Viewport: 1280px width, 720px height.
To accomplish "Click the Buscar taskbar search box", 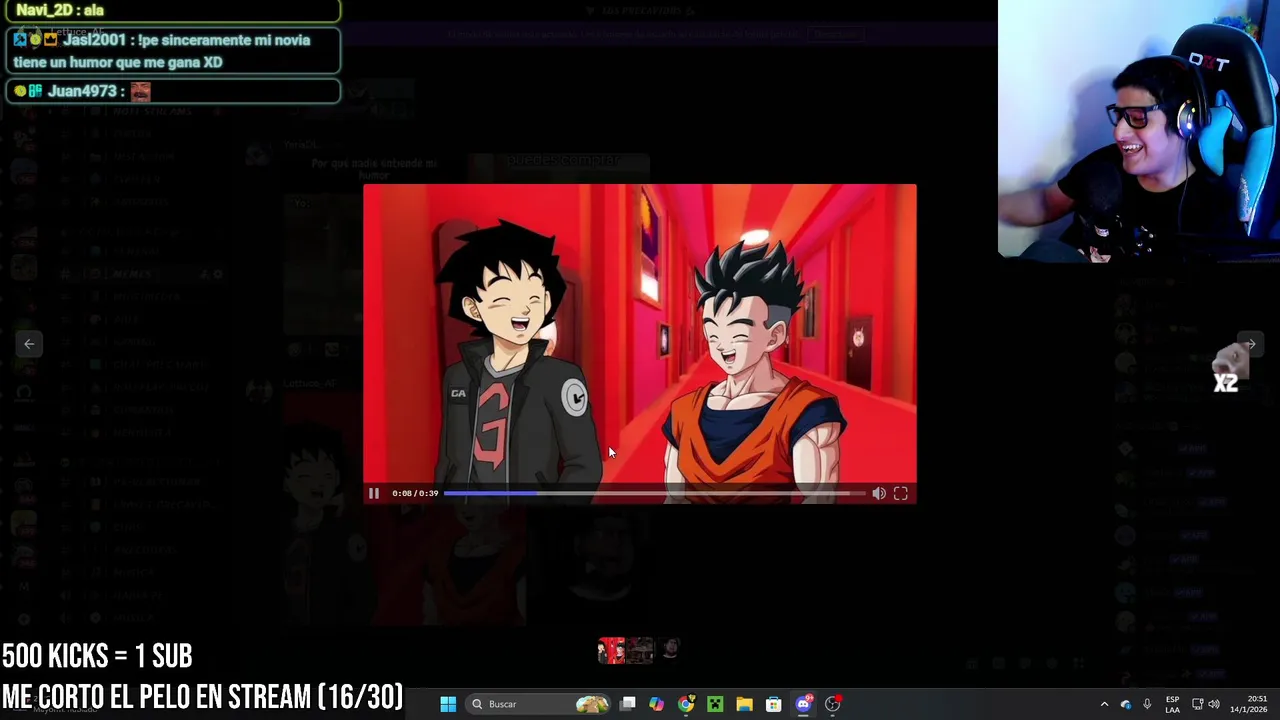I will [540, 704].
